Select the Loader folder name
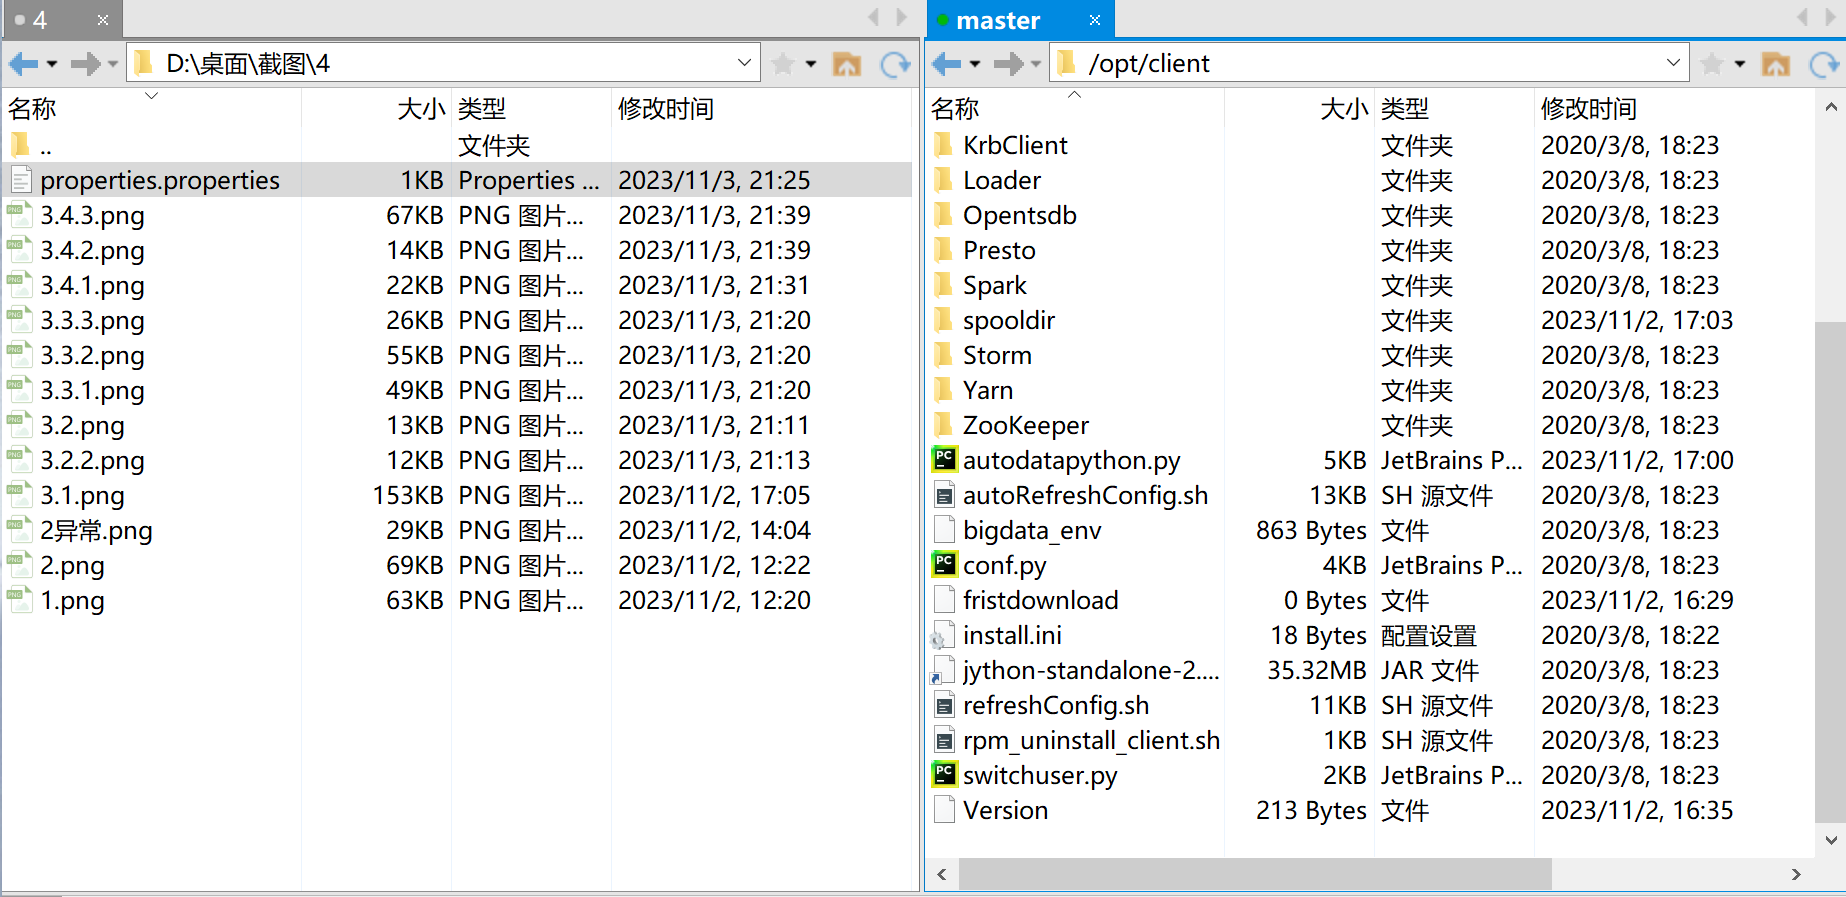The width and height of the screenshot is (1846, 897). (1001, 180)
